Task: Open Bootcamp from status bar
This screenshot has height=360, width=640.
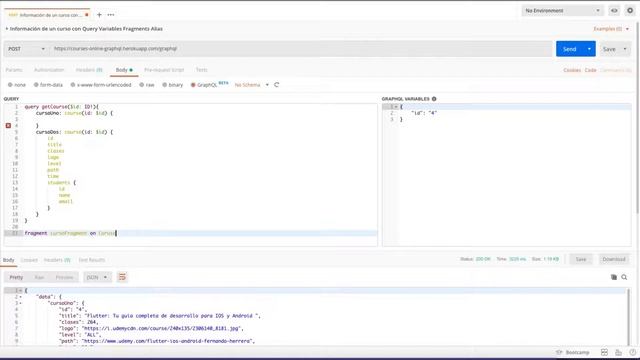Action: (x=573, y=352)
